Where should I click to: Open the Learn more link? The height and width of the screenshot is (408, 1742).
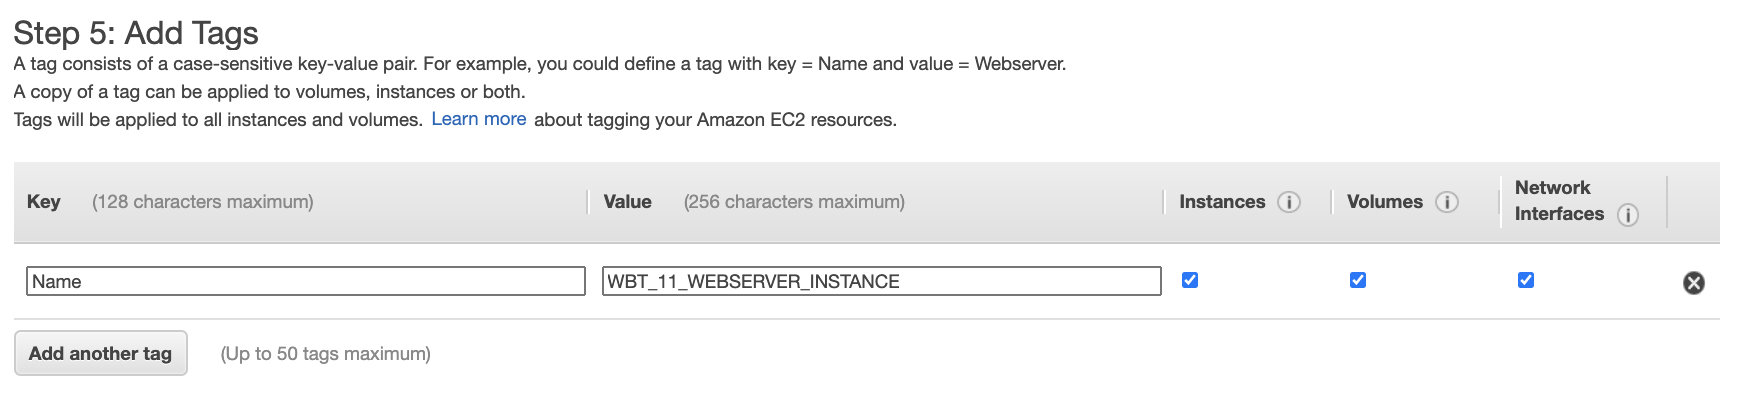pyautogui.click(x=478, y=119)
